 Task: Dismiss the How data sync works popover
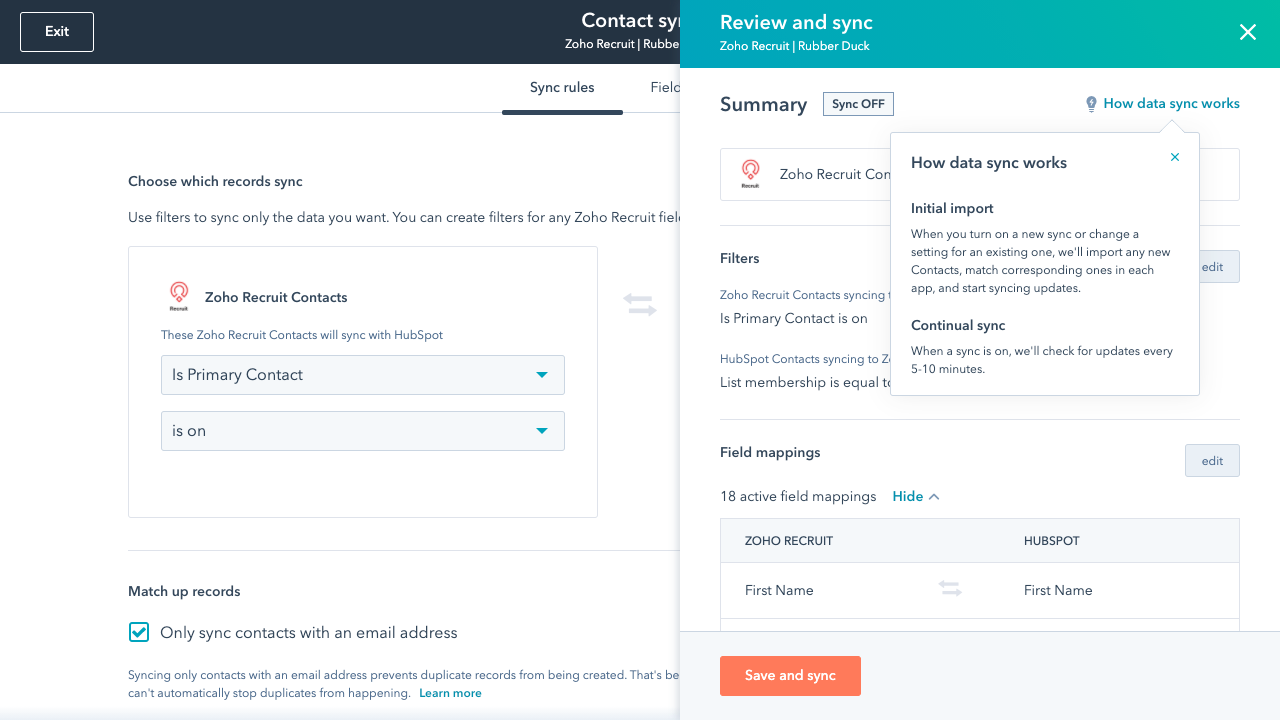[x=1175, y=157]
